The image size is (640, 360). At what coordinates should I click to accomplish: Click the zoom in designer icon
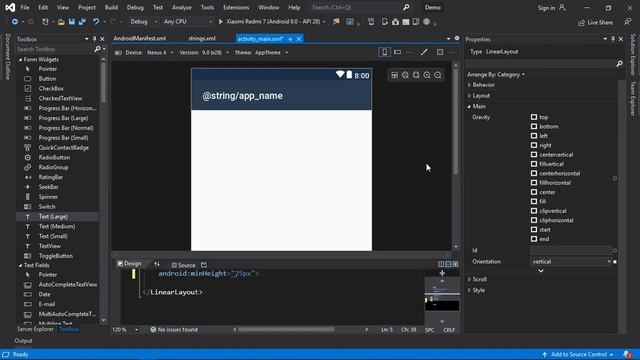pos(427,75)
